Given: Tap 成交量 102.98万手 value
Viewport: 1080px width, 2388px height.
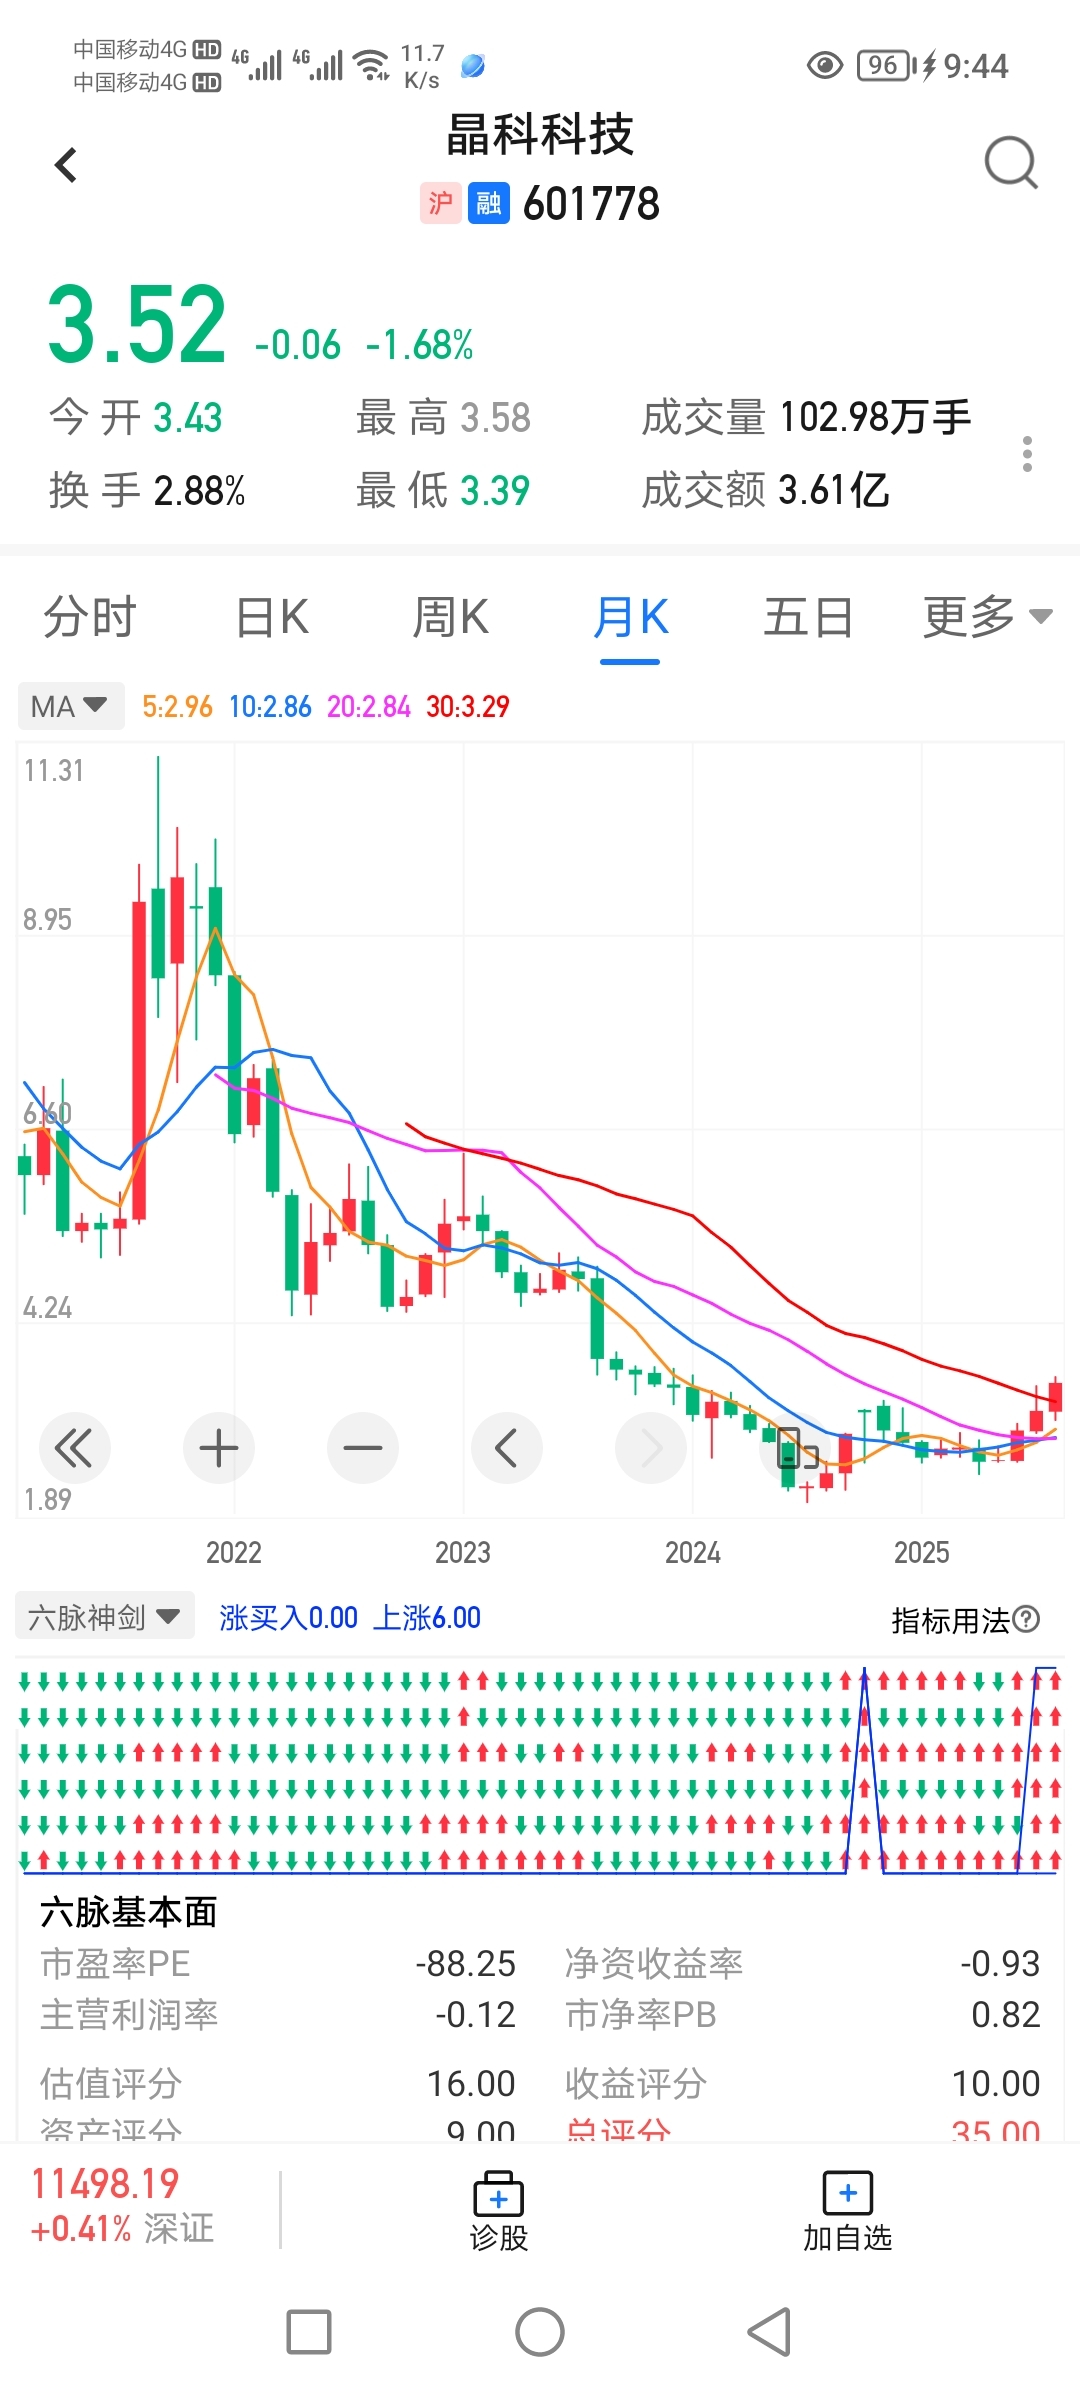Looking at the screenshot, I should tap(875, 417).
